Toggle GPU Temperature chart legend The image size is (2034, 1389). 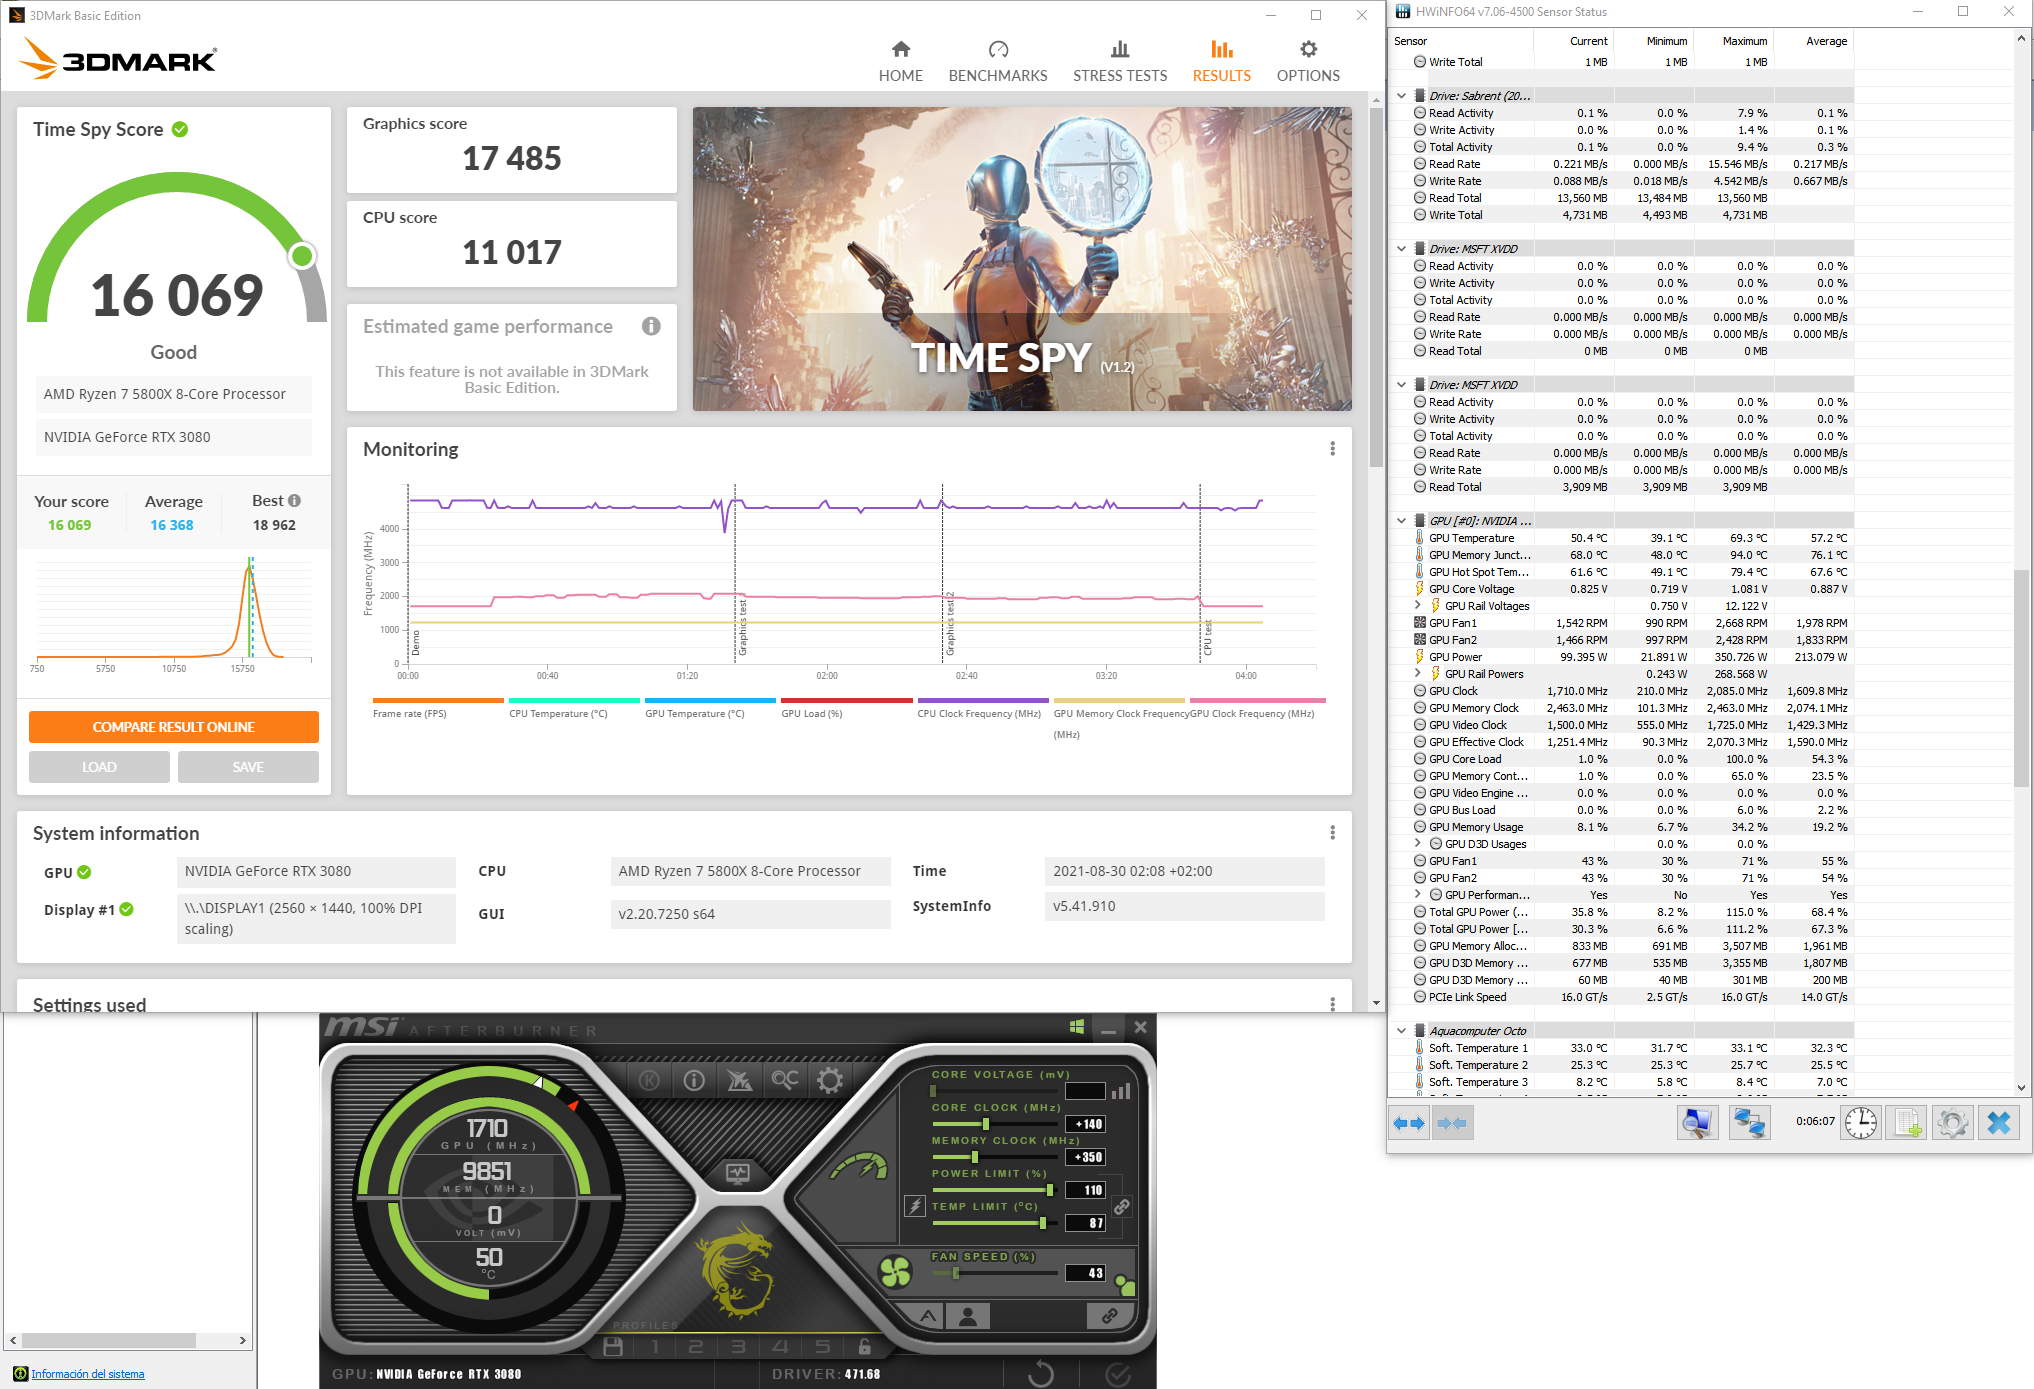pyautogui.click(x=710, y=707)
